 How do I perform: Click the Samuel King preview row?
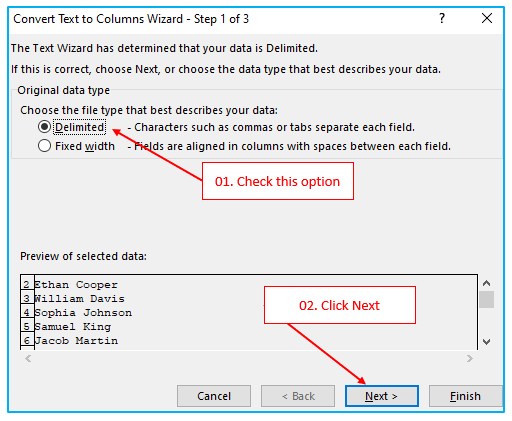(249, 327)
